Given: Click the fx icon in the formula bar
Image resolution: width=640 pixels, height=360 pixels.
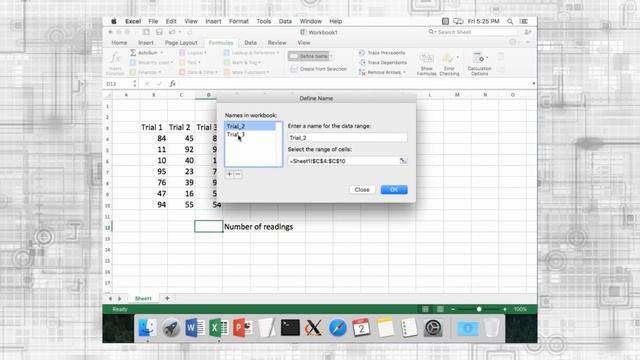Looking at the screenshot, I should coord(173,84).
